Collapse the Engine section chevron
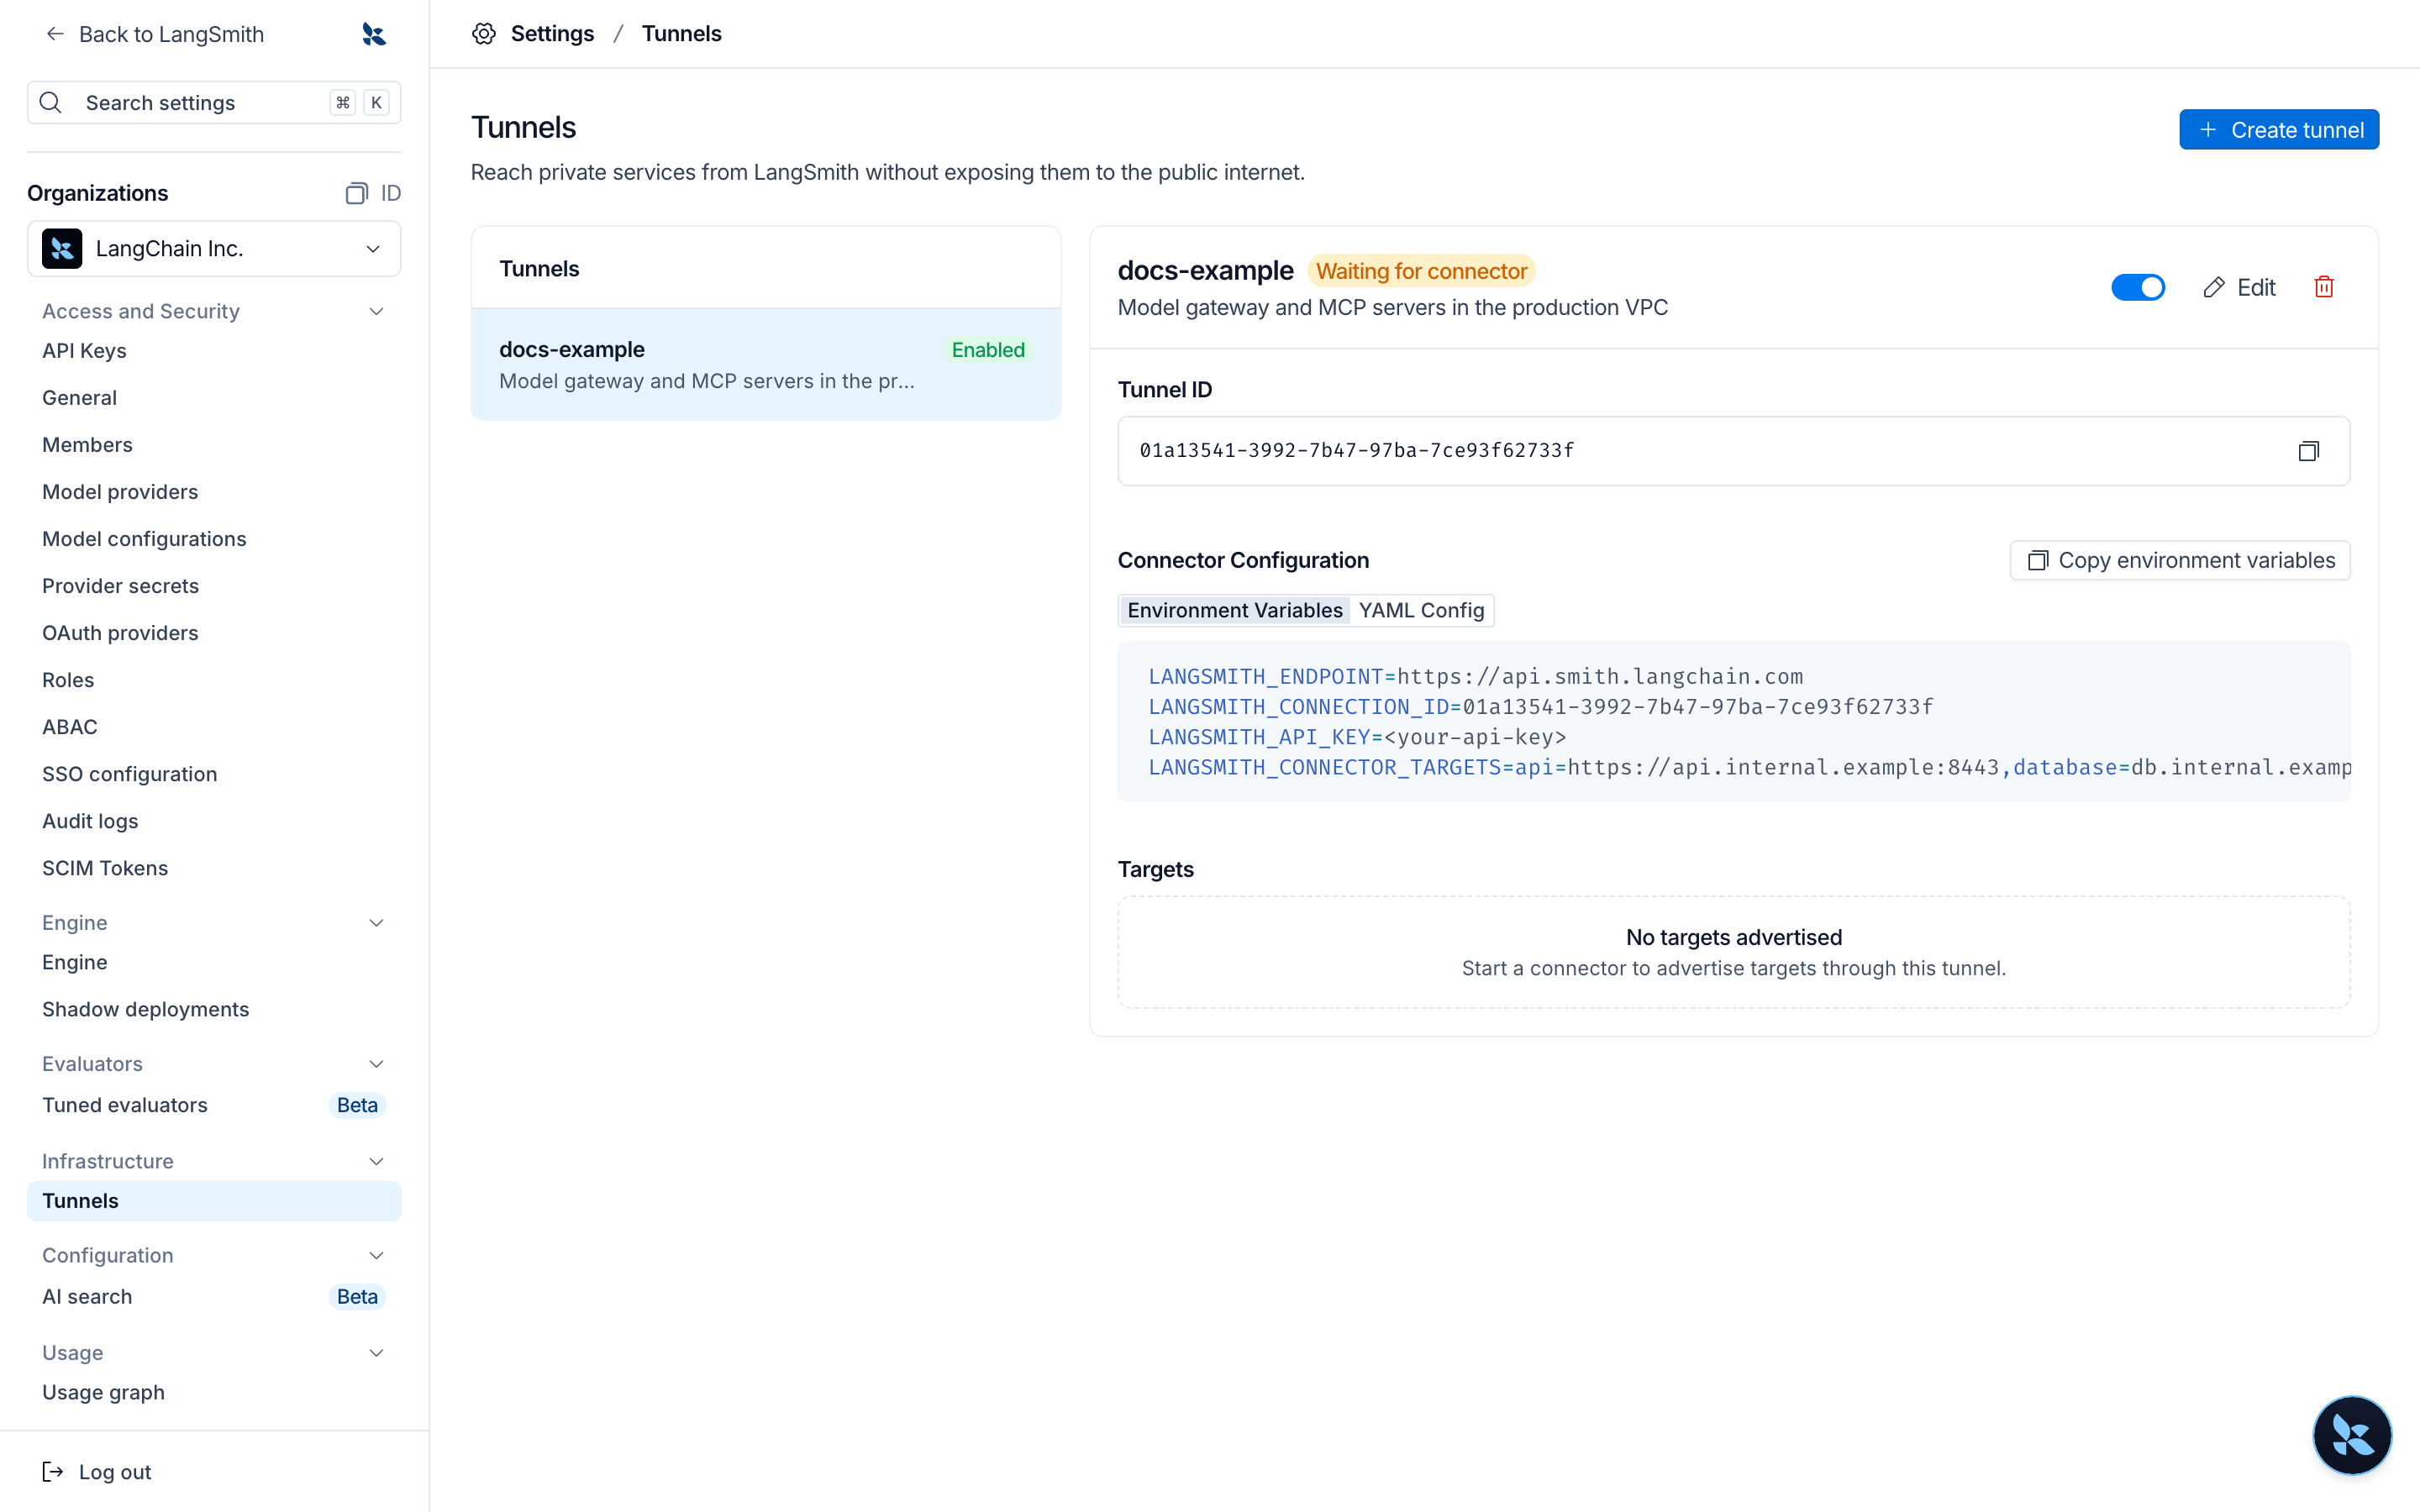Screen dimensions: 2420x1512 coord(376,922)
